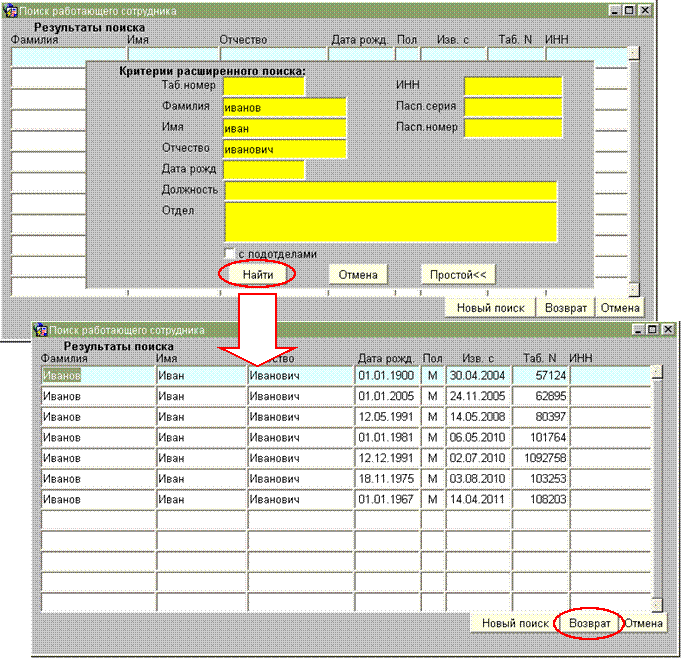Enable the 'с подотделами' checkbox

[x=229, y=254]
